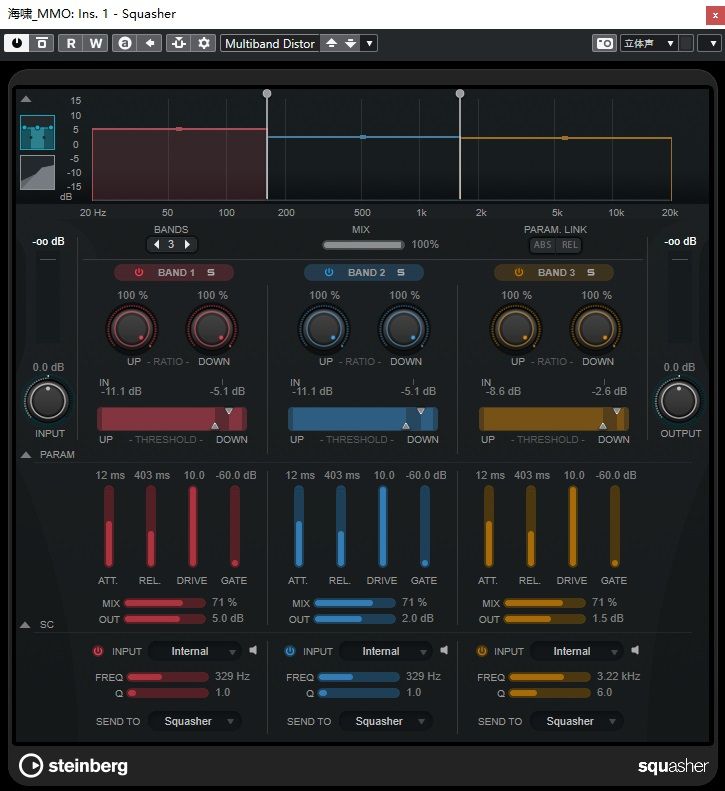Listen to Band 1 side-chain speaker icon

pyautogui.click(x=253, y=650)
